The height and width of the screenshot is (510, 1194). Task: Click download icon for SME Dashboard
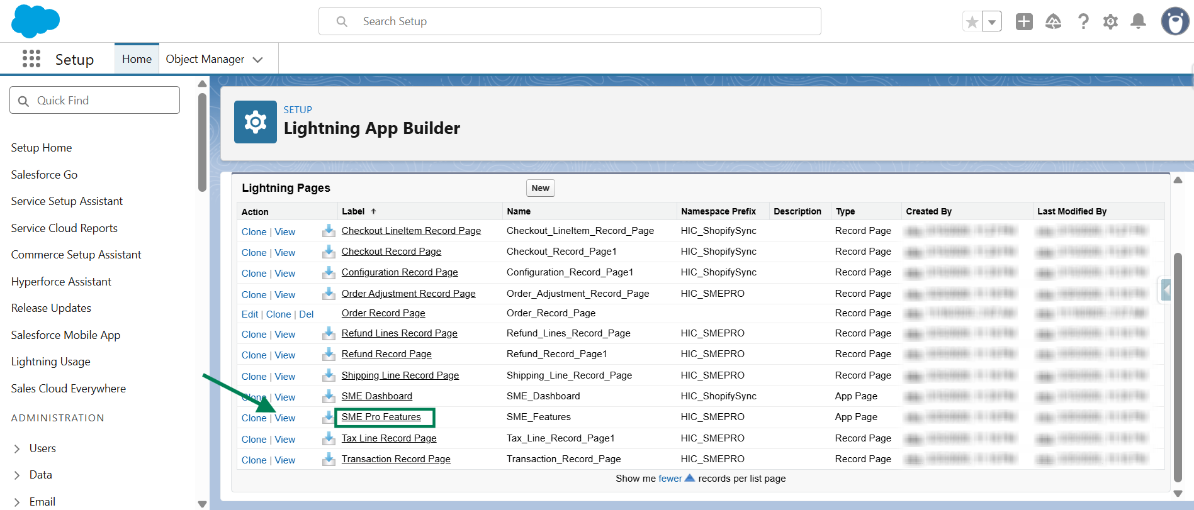click(328, 396)
